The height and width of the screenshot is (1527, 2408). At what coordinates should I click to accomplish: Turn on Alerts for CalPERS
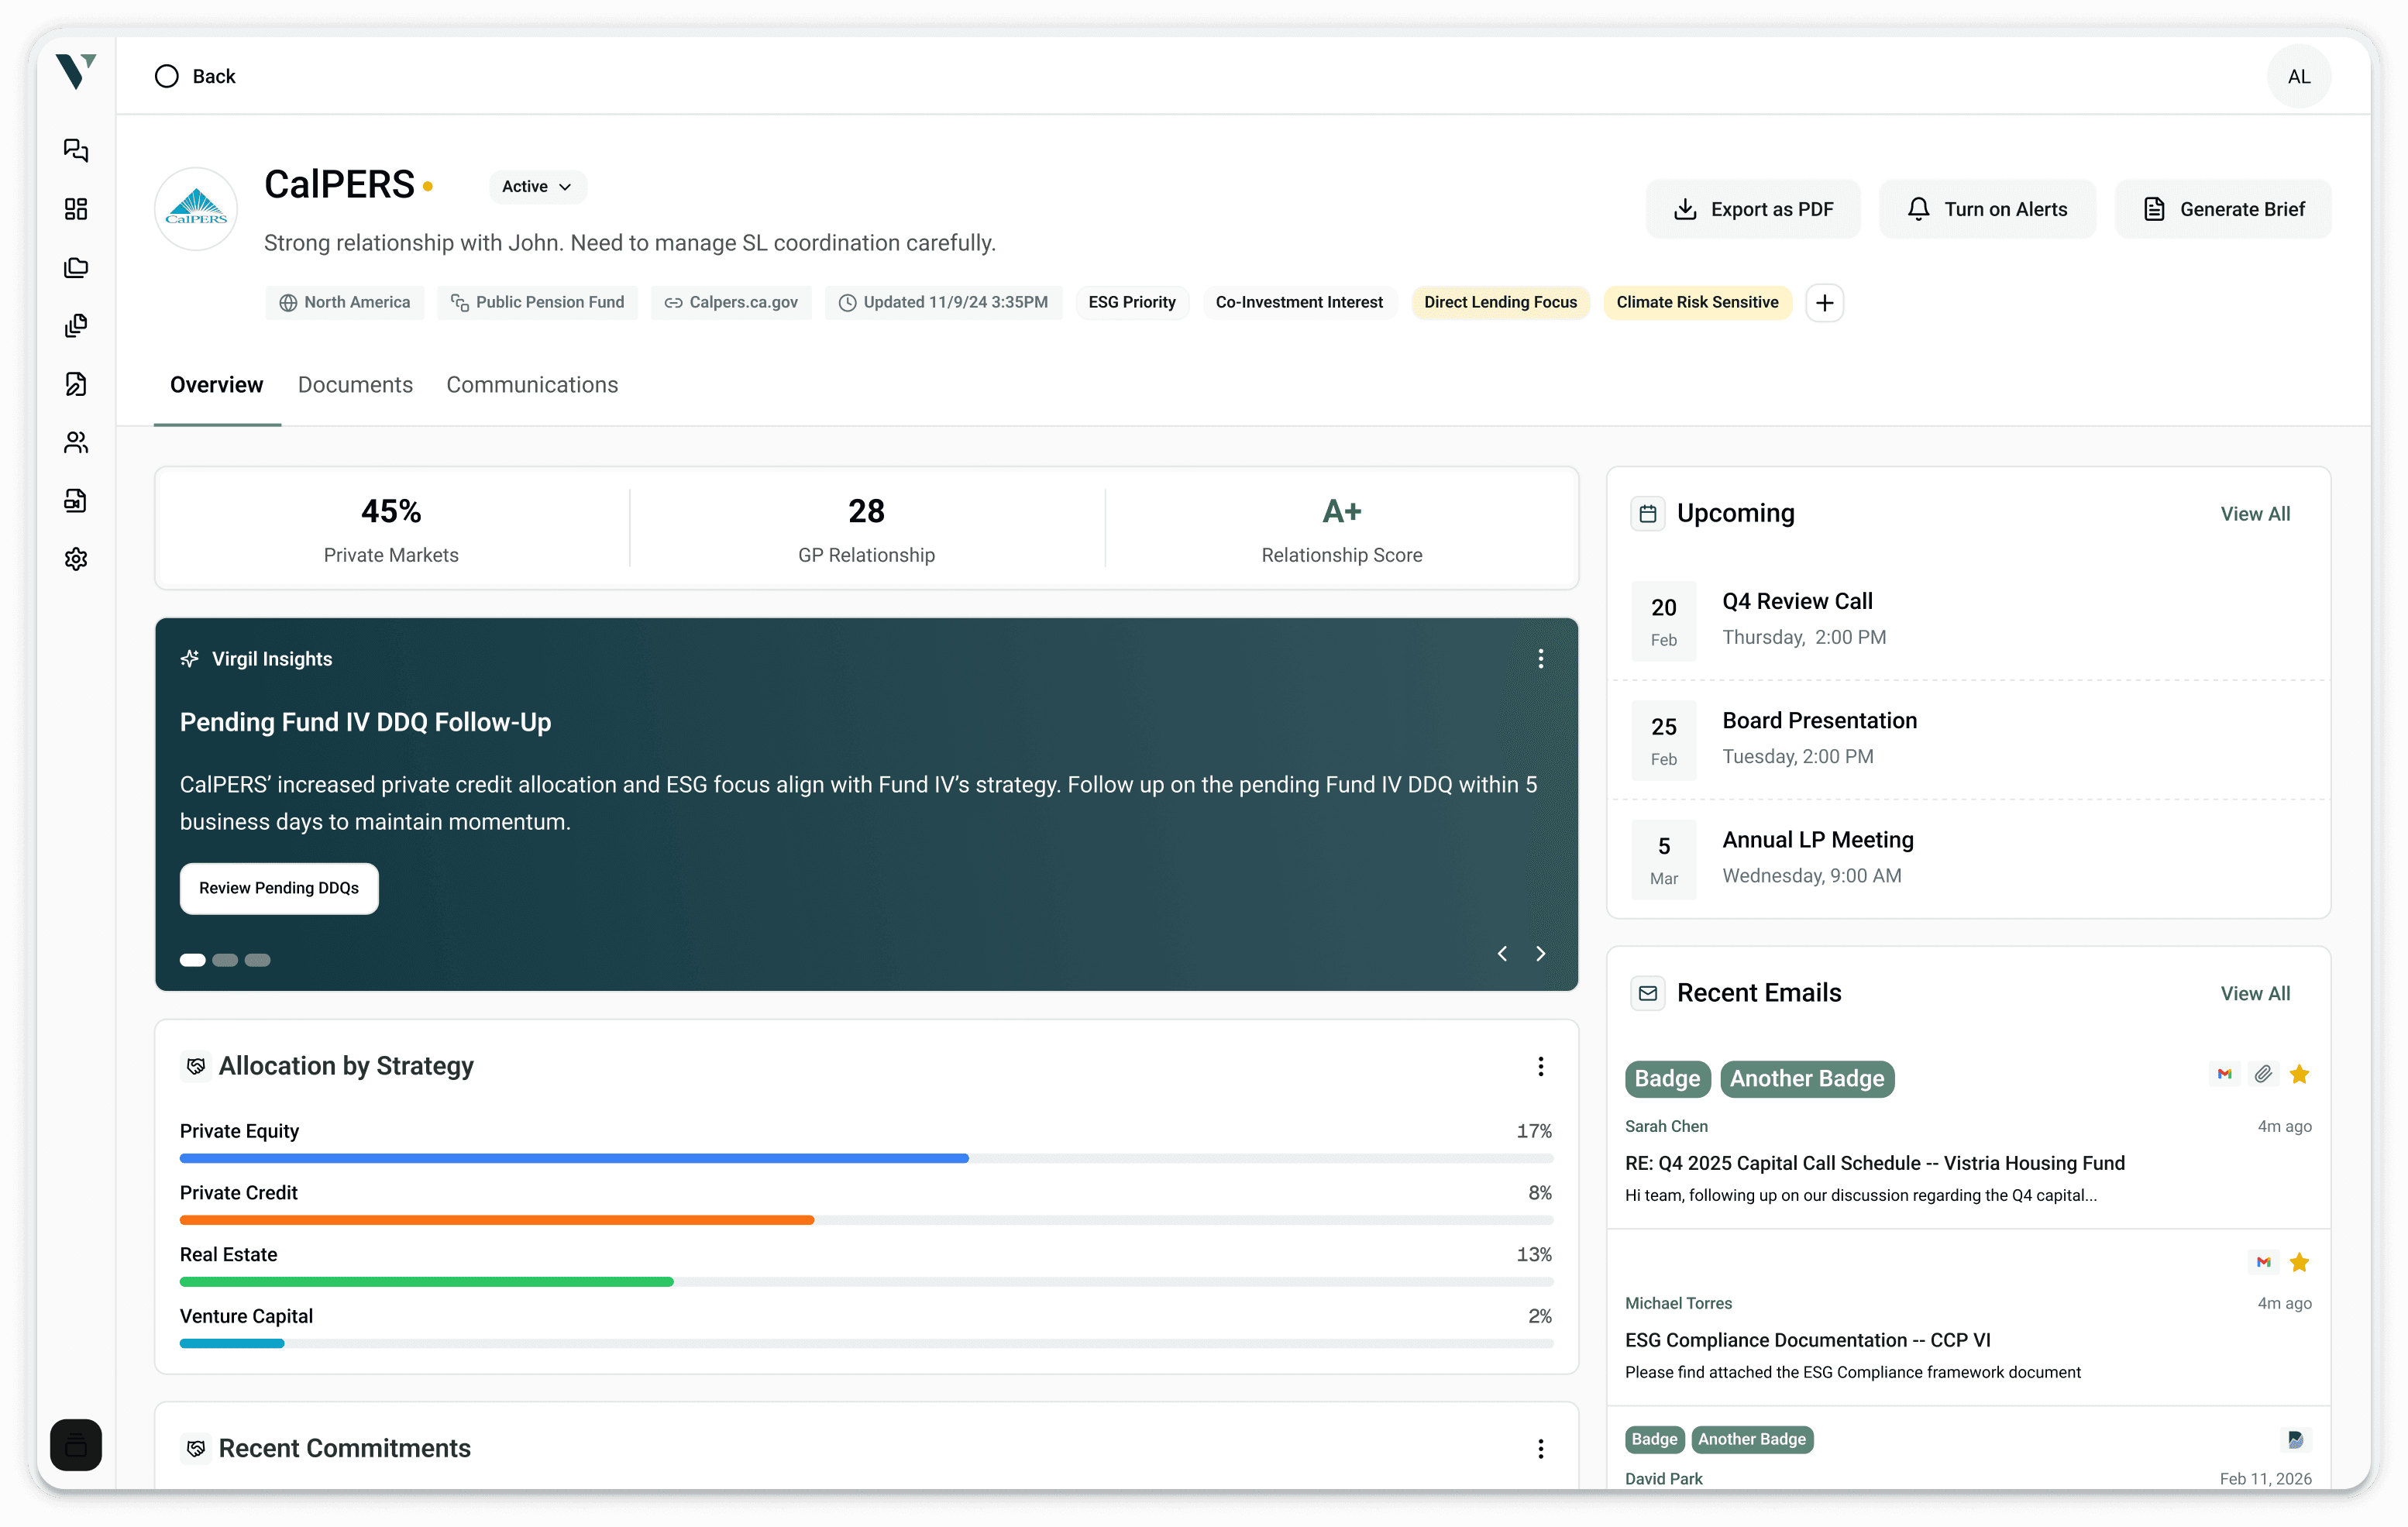point(1987,209)
